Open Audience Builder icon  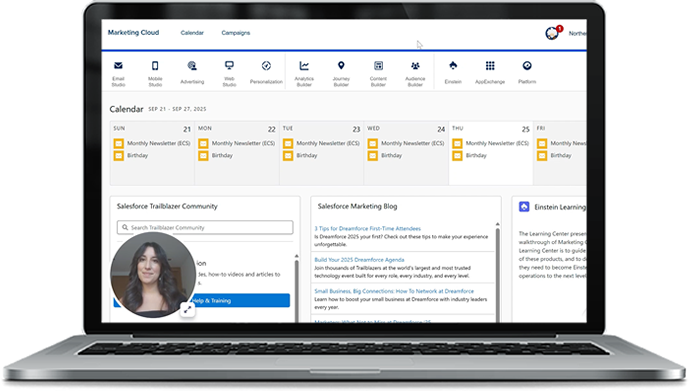click(x=415, y=66)
